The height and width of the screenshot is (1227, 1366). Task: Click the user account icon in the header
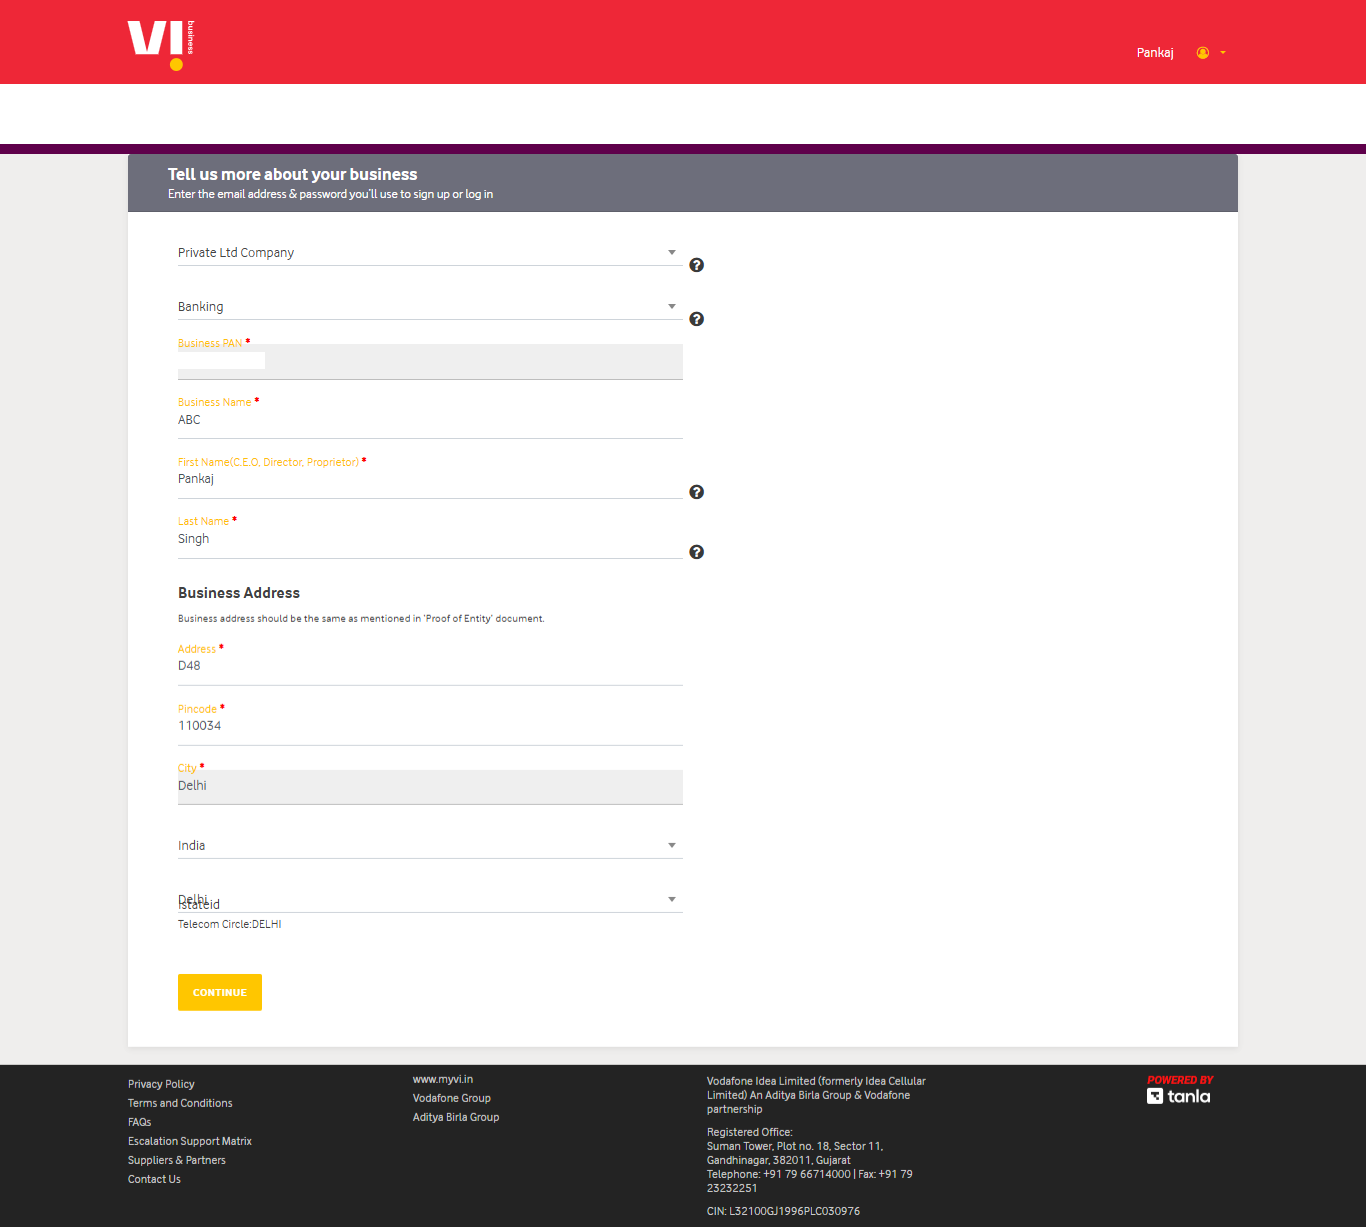tap(1202, 52)
